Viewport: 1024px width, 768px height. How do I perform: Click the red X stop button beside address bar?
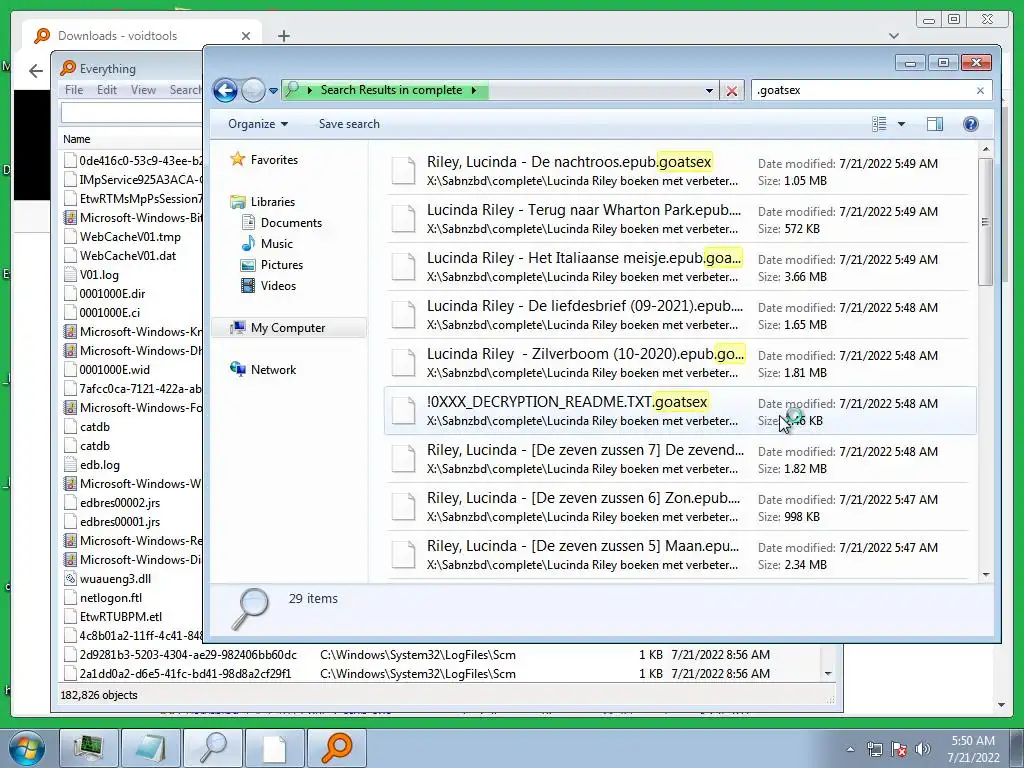(x=731, y=91)
